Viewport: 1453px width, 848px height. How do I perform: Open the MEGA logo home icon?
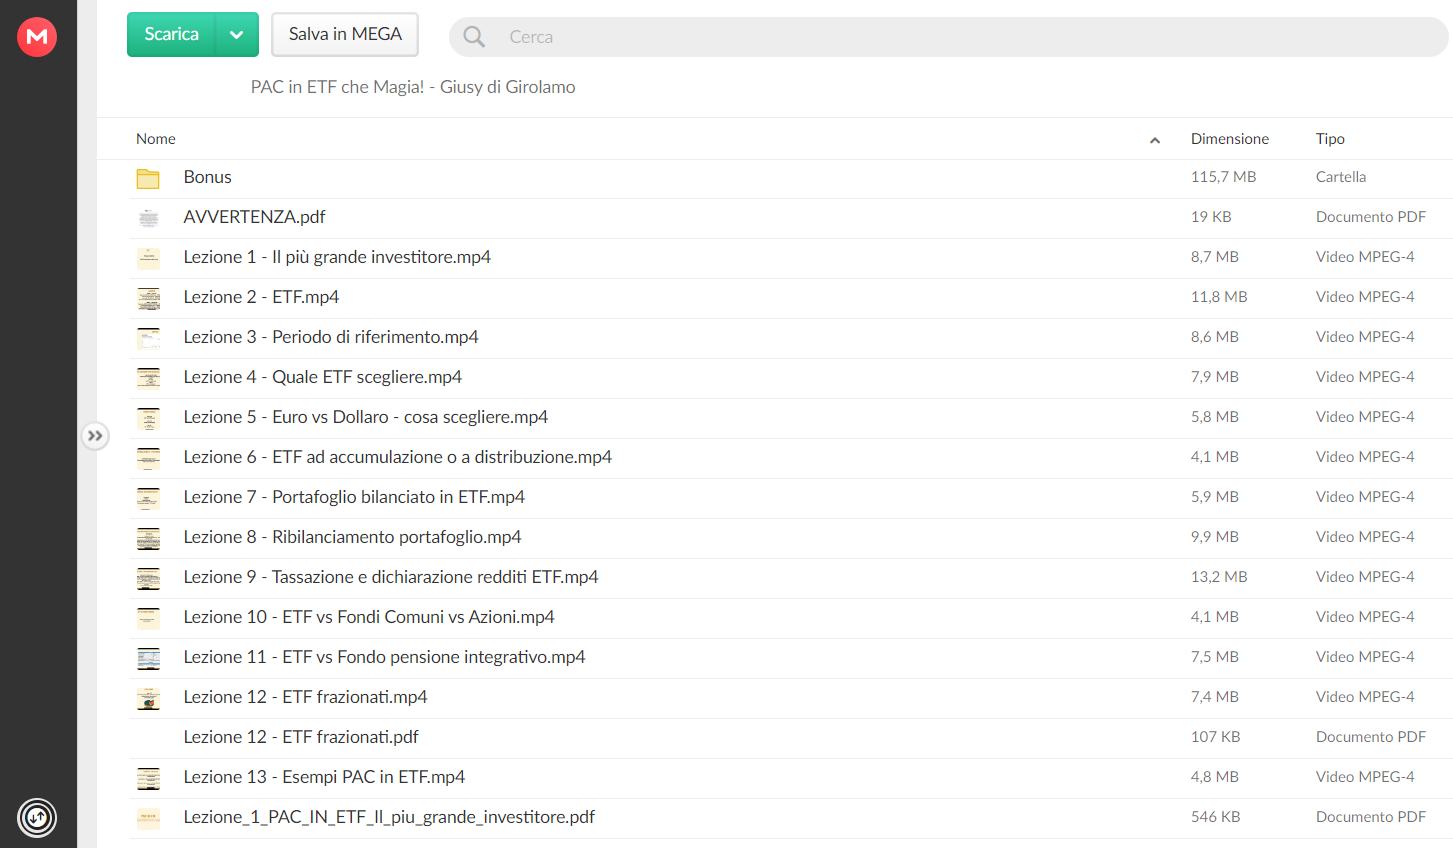tap(37, 37)
